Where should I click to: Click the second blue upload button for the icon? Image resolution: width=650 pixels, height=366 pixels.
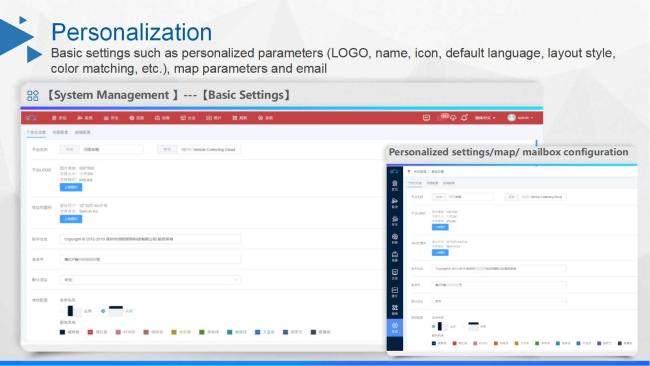tap(71, 219)
